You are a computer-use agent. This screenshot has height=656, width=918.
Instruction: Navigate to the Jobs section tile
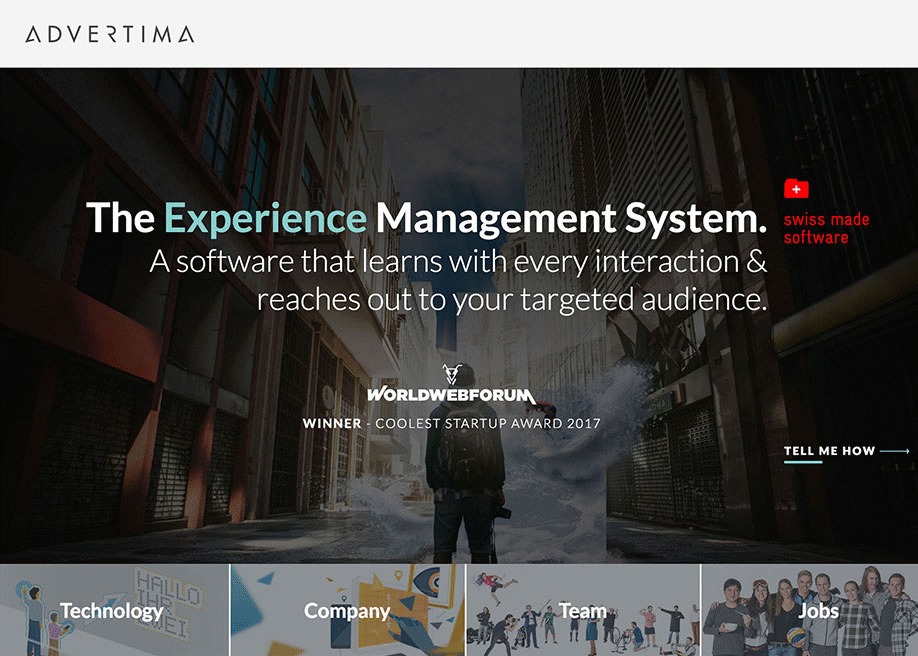[810, 610]
